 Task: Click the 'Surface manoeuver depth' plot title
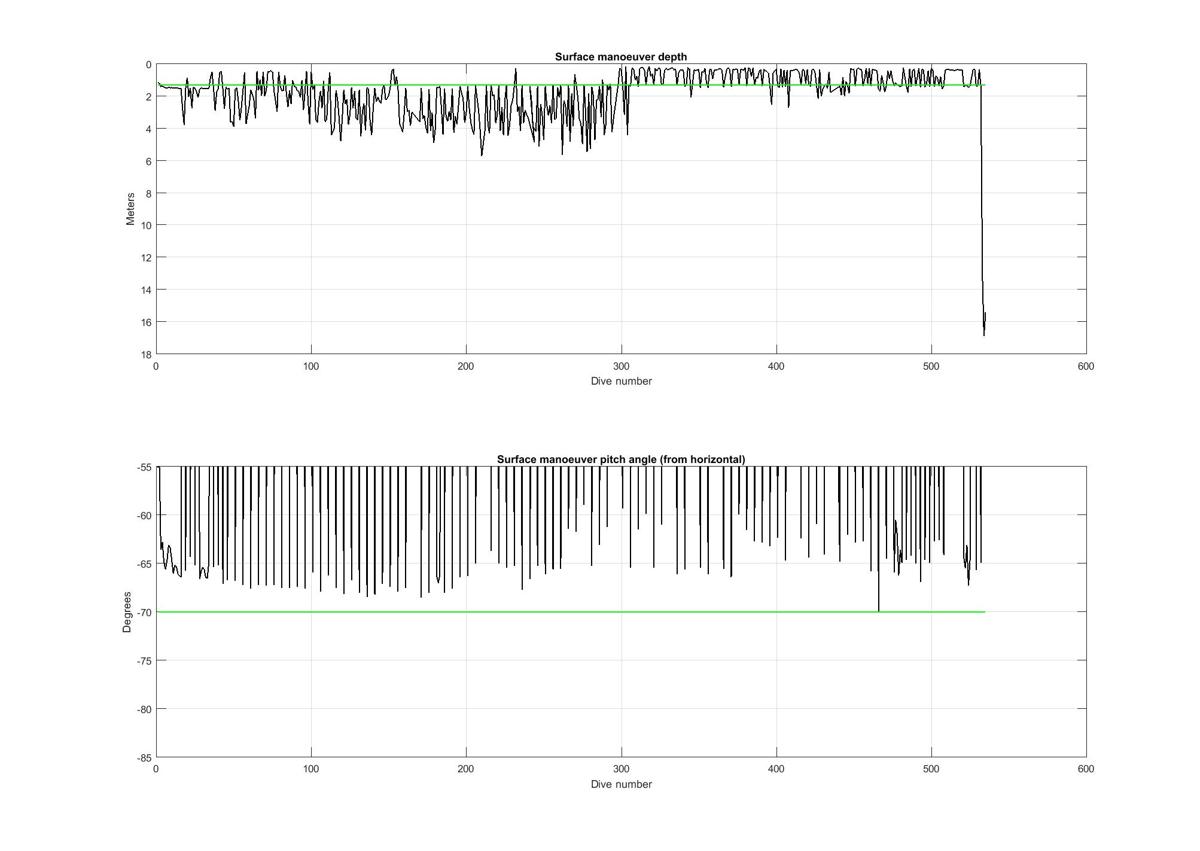[621, 57]
